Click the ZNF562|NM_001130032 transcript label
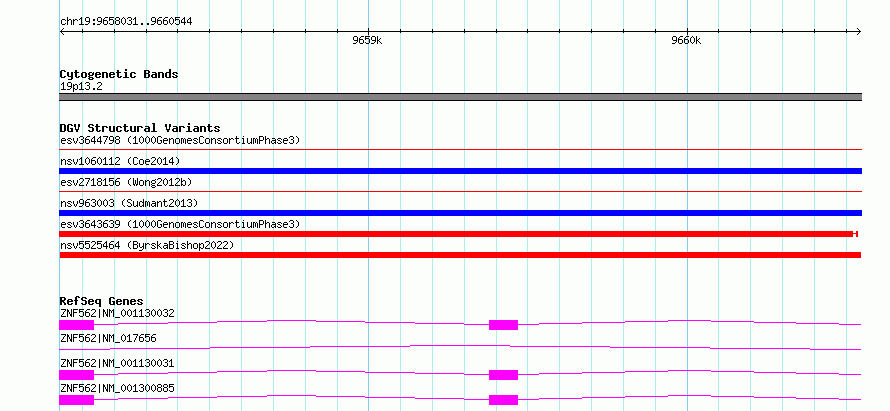 tap(117, 313)
